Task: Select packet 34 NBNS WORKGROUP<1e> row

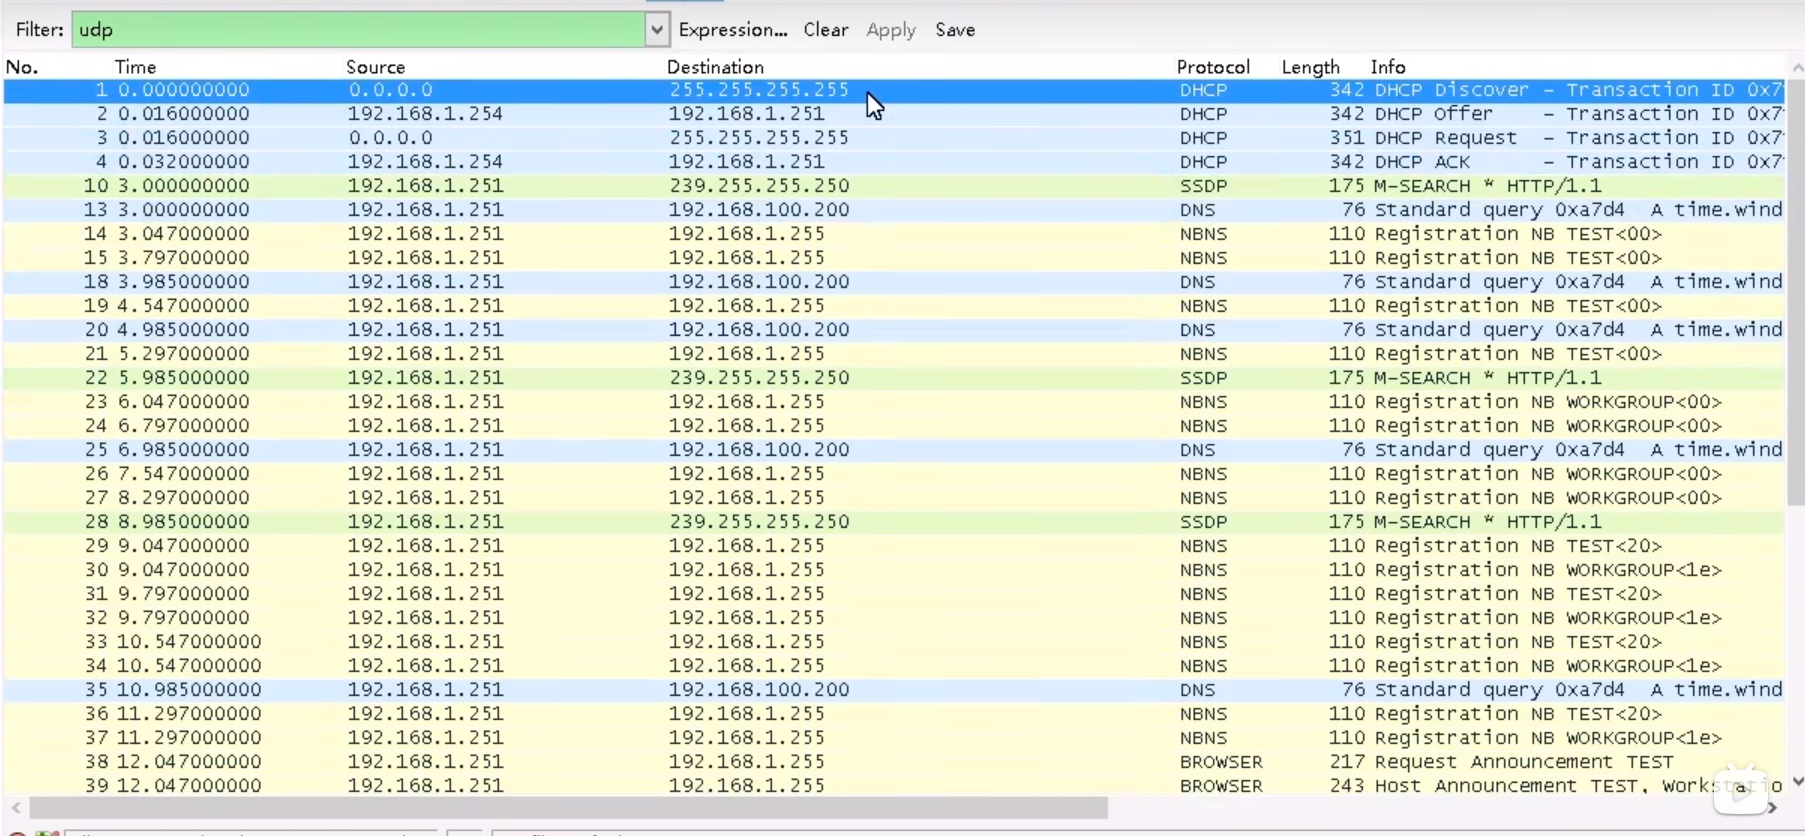Action: click(894, 666)
